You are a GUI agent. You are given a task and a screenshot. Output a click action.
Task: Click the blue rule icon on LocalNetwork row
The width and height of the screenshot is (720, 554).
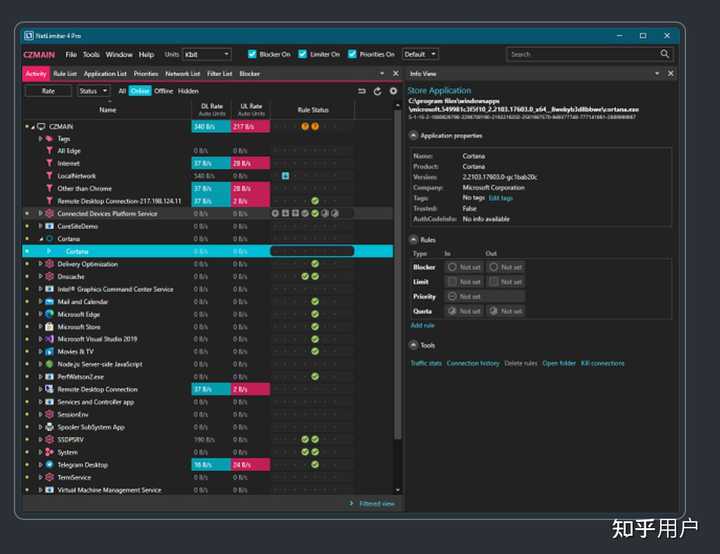click(285, 176)
